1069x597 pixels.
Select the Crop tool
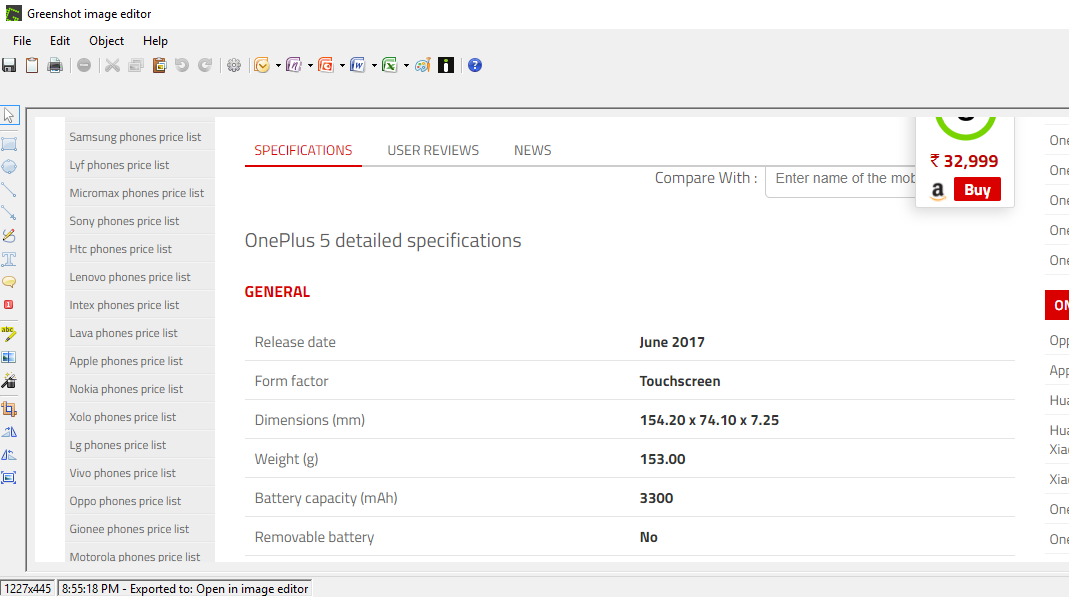(9, 409)
